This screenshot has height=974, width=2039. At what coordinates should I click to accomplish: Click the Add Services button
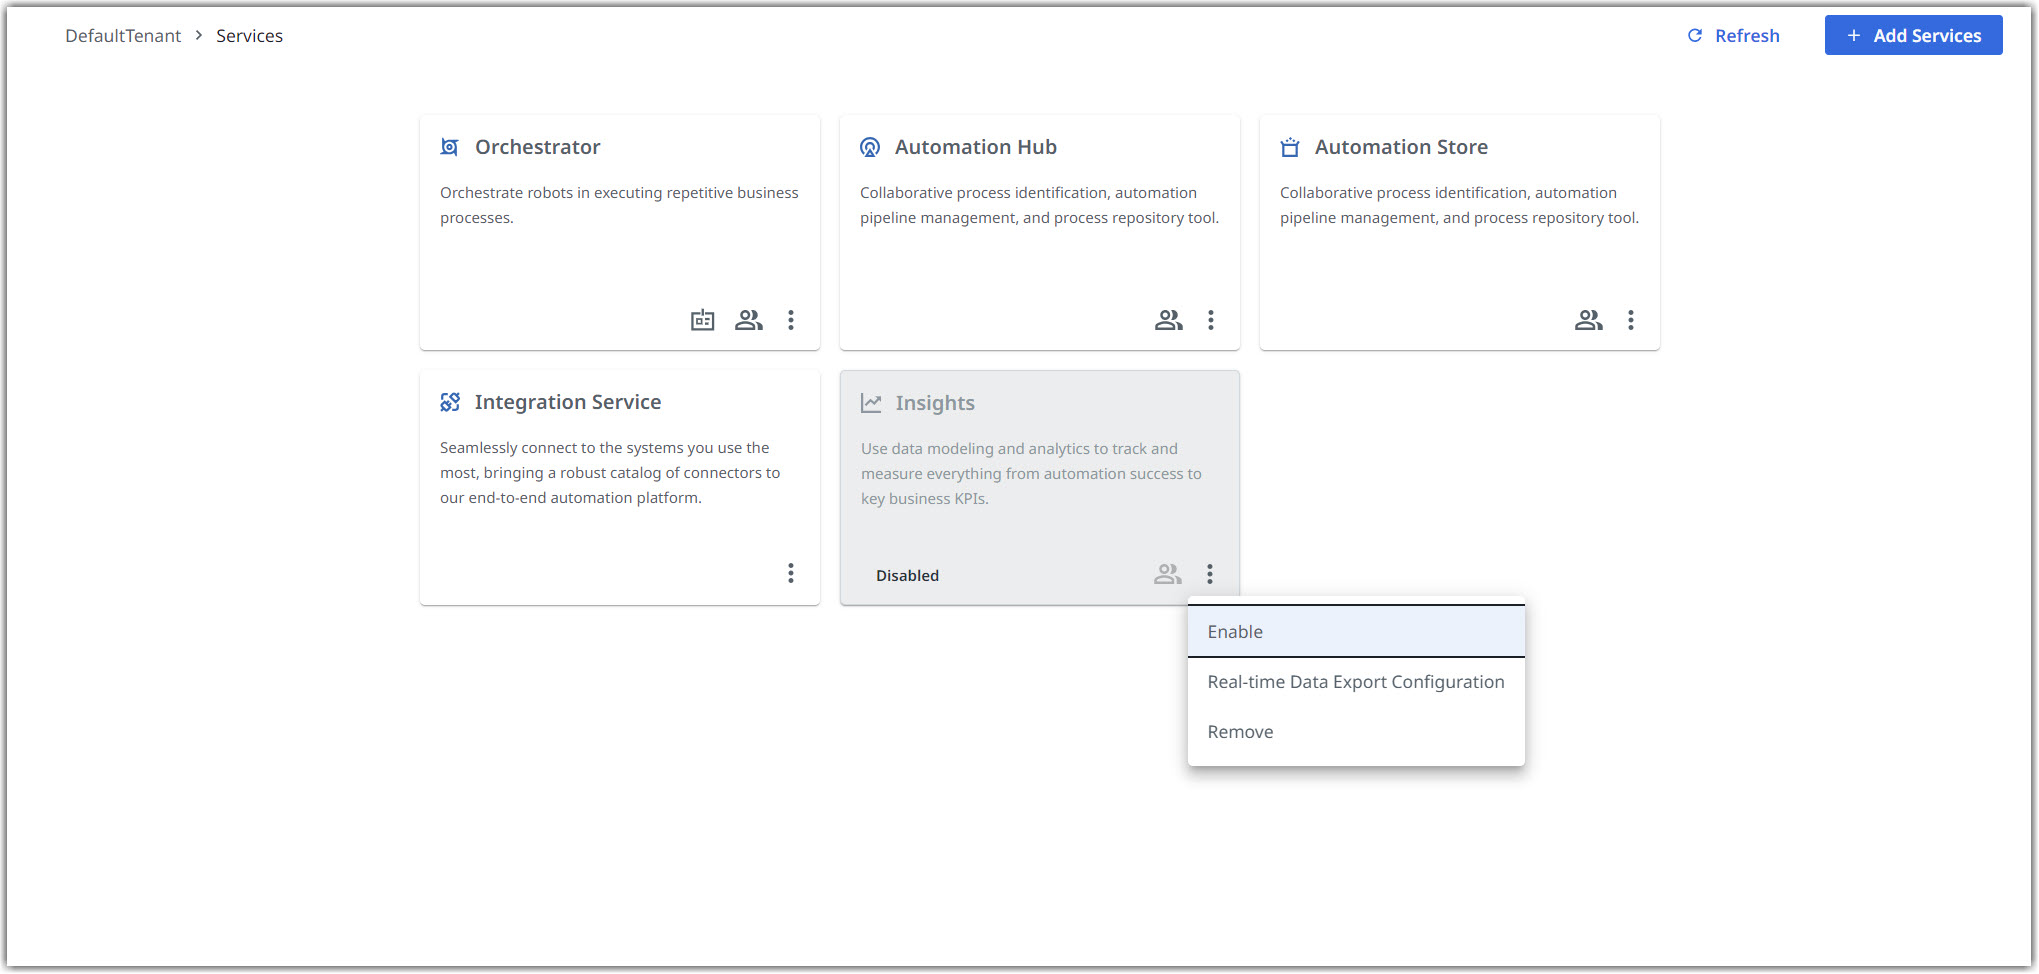(1913, 35)
